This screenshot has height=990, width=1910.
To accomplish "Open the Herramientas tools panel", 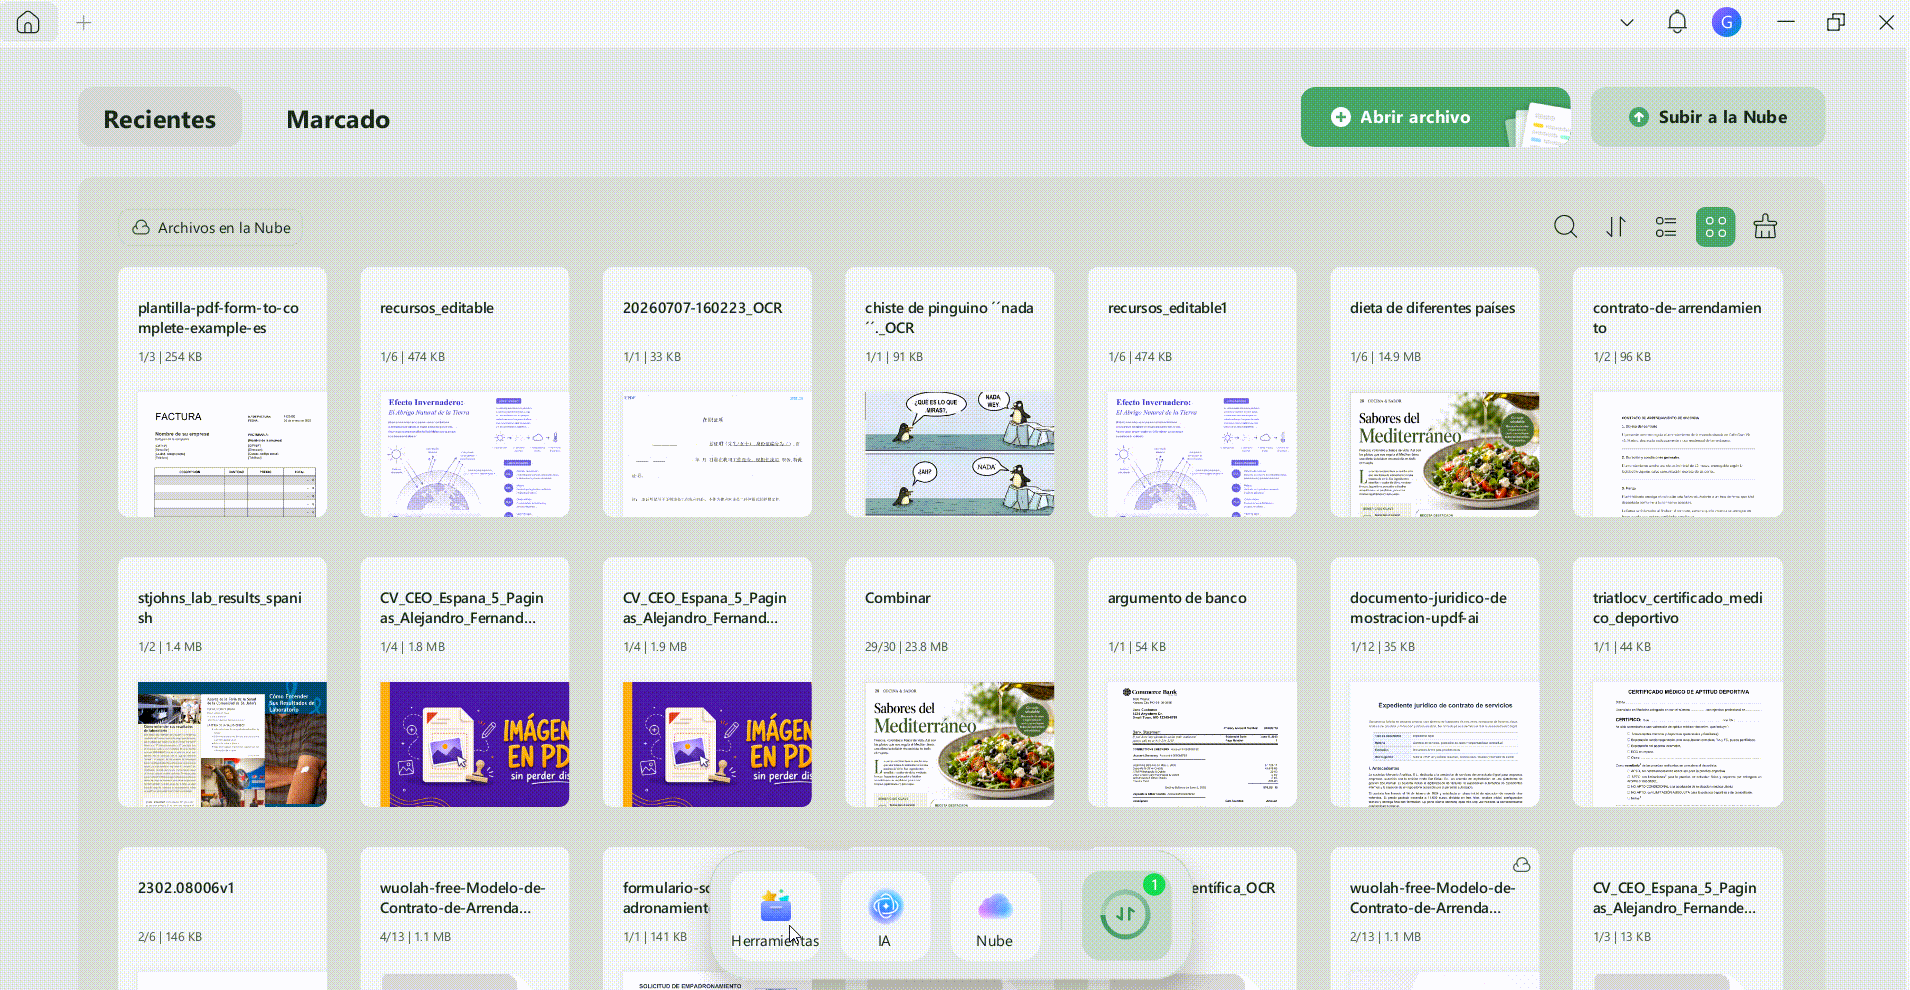I will click(775, 916).
